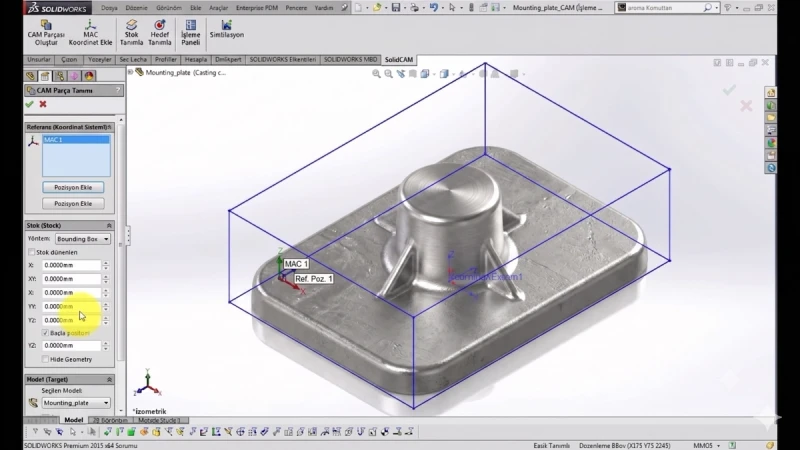
Task: Launch the Simülasyon tool
Action: (227, 29)
